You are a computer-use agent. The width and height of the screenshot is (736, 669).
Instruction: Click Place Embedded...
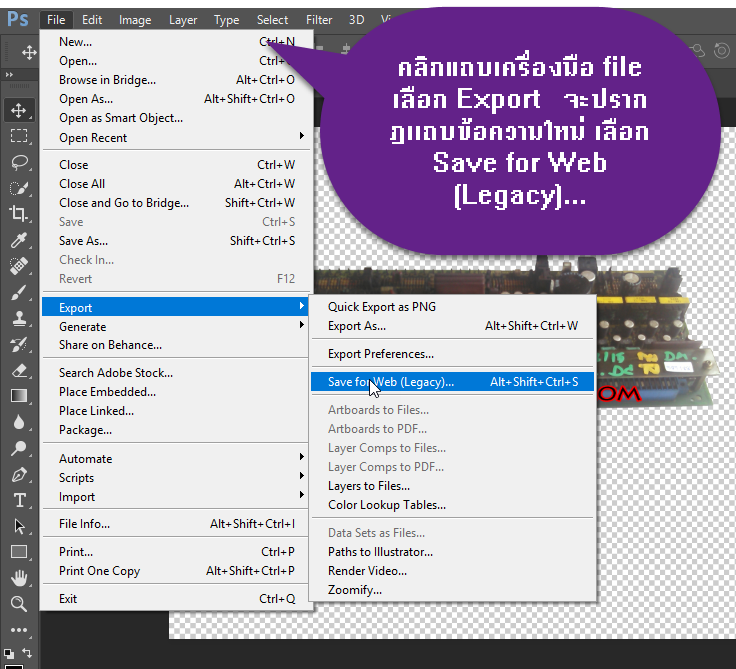(x=177, y=392)
